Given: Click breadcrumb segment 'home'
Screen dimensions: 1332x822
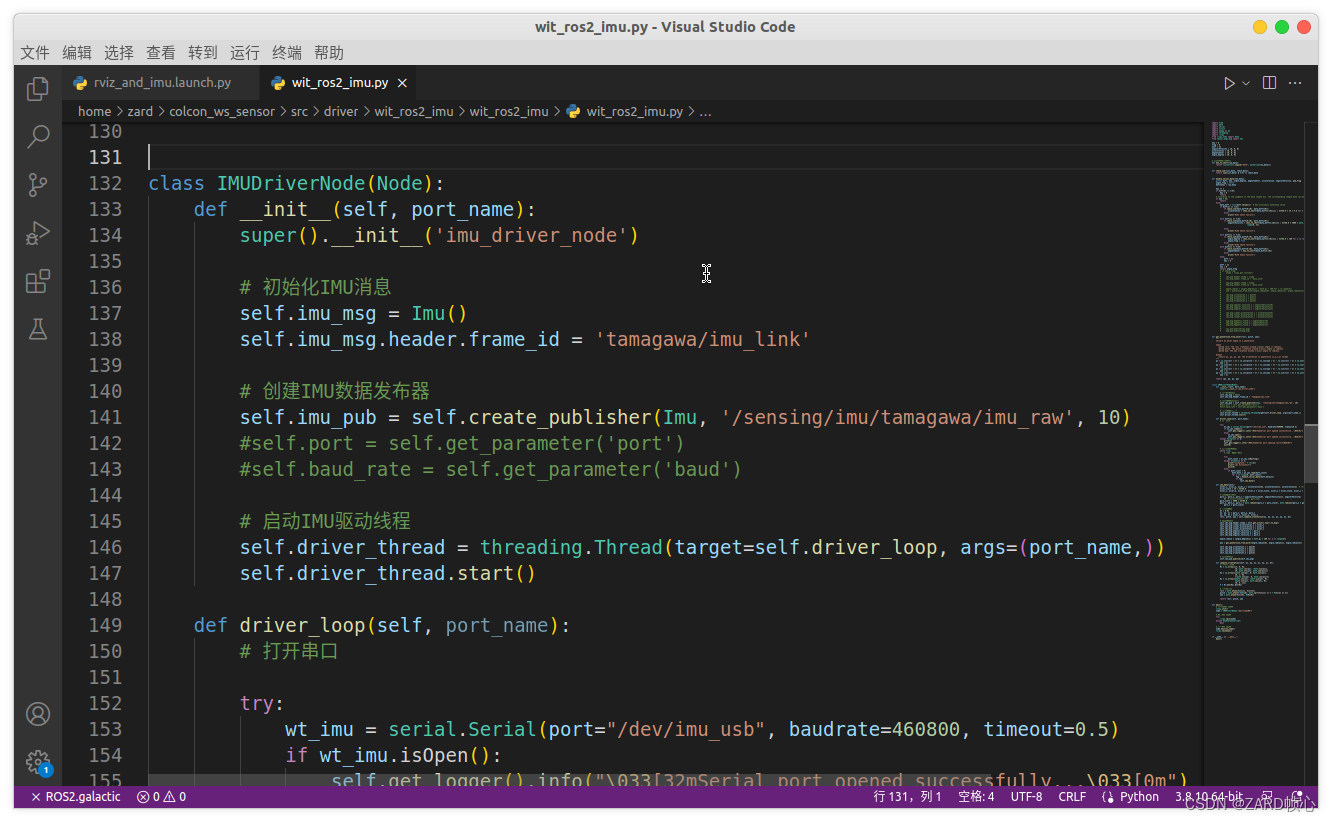Looking at the screenshot, I should tap(95, 111).
